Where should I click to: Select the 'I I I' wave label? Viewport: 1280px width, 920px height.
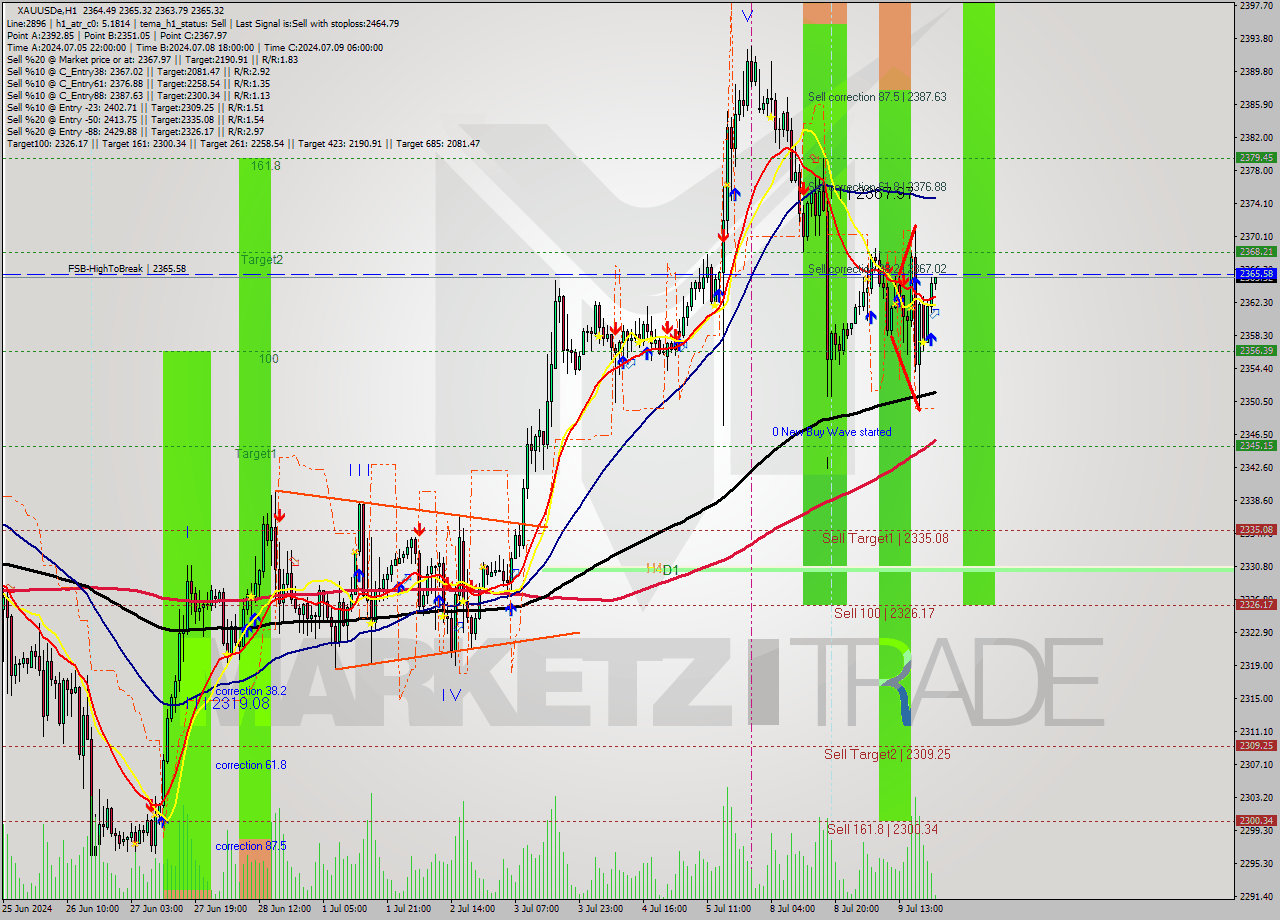(x=360, y=469)
